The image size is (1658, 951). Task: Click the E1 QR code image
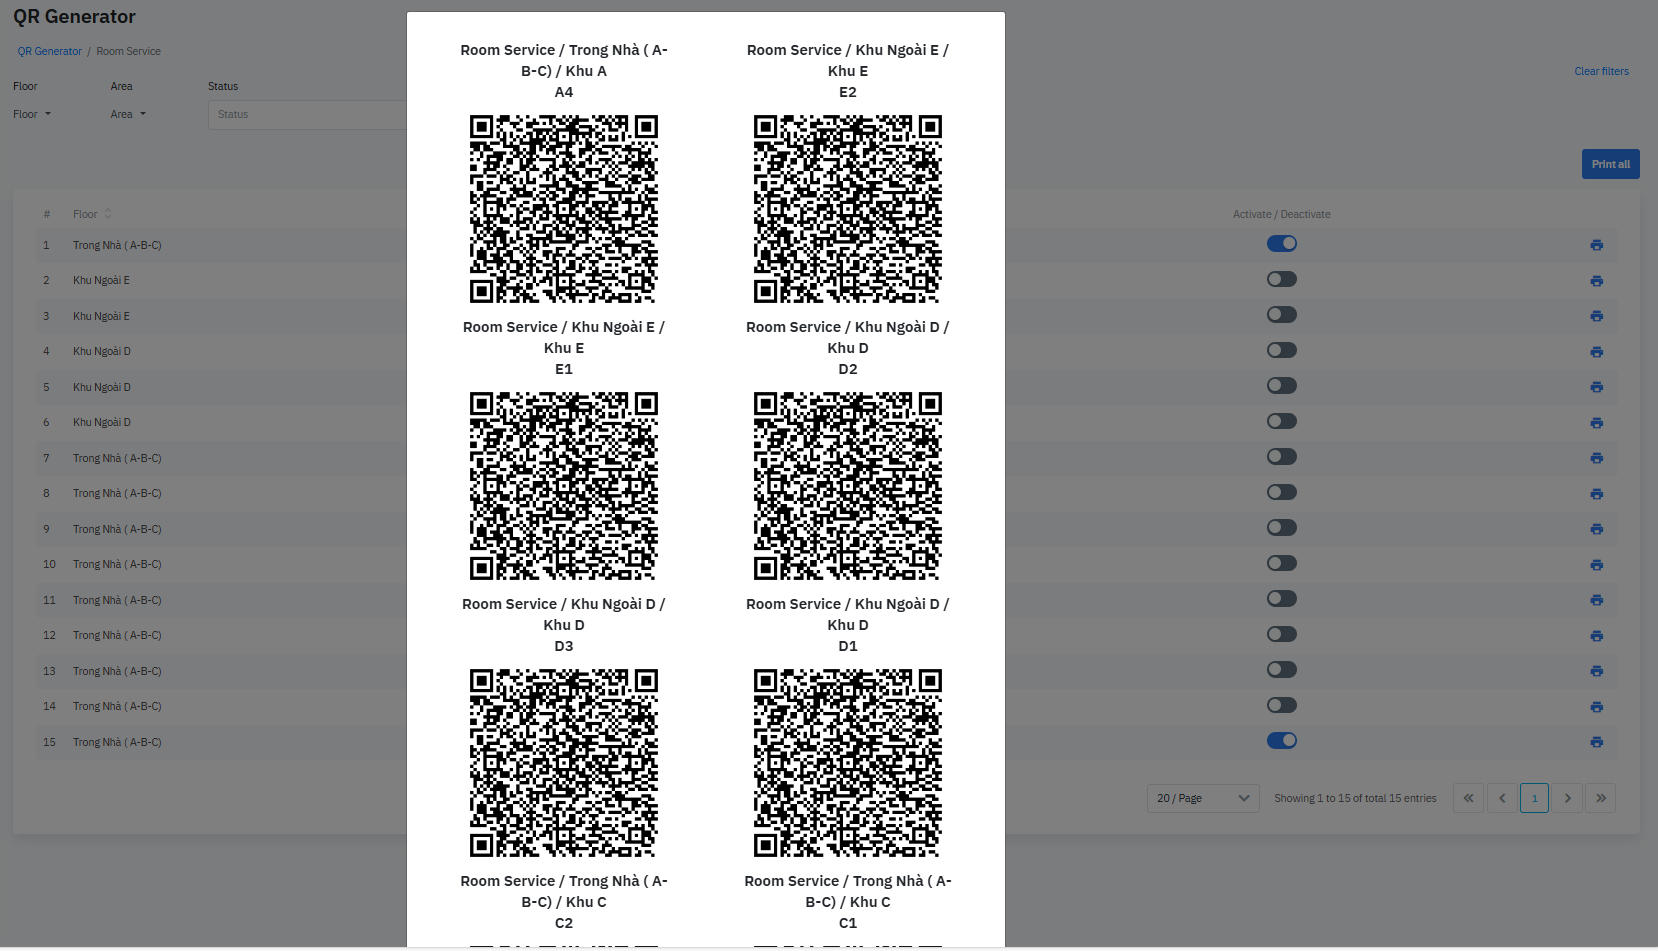[x=564, y=486]
